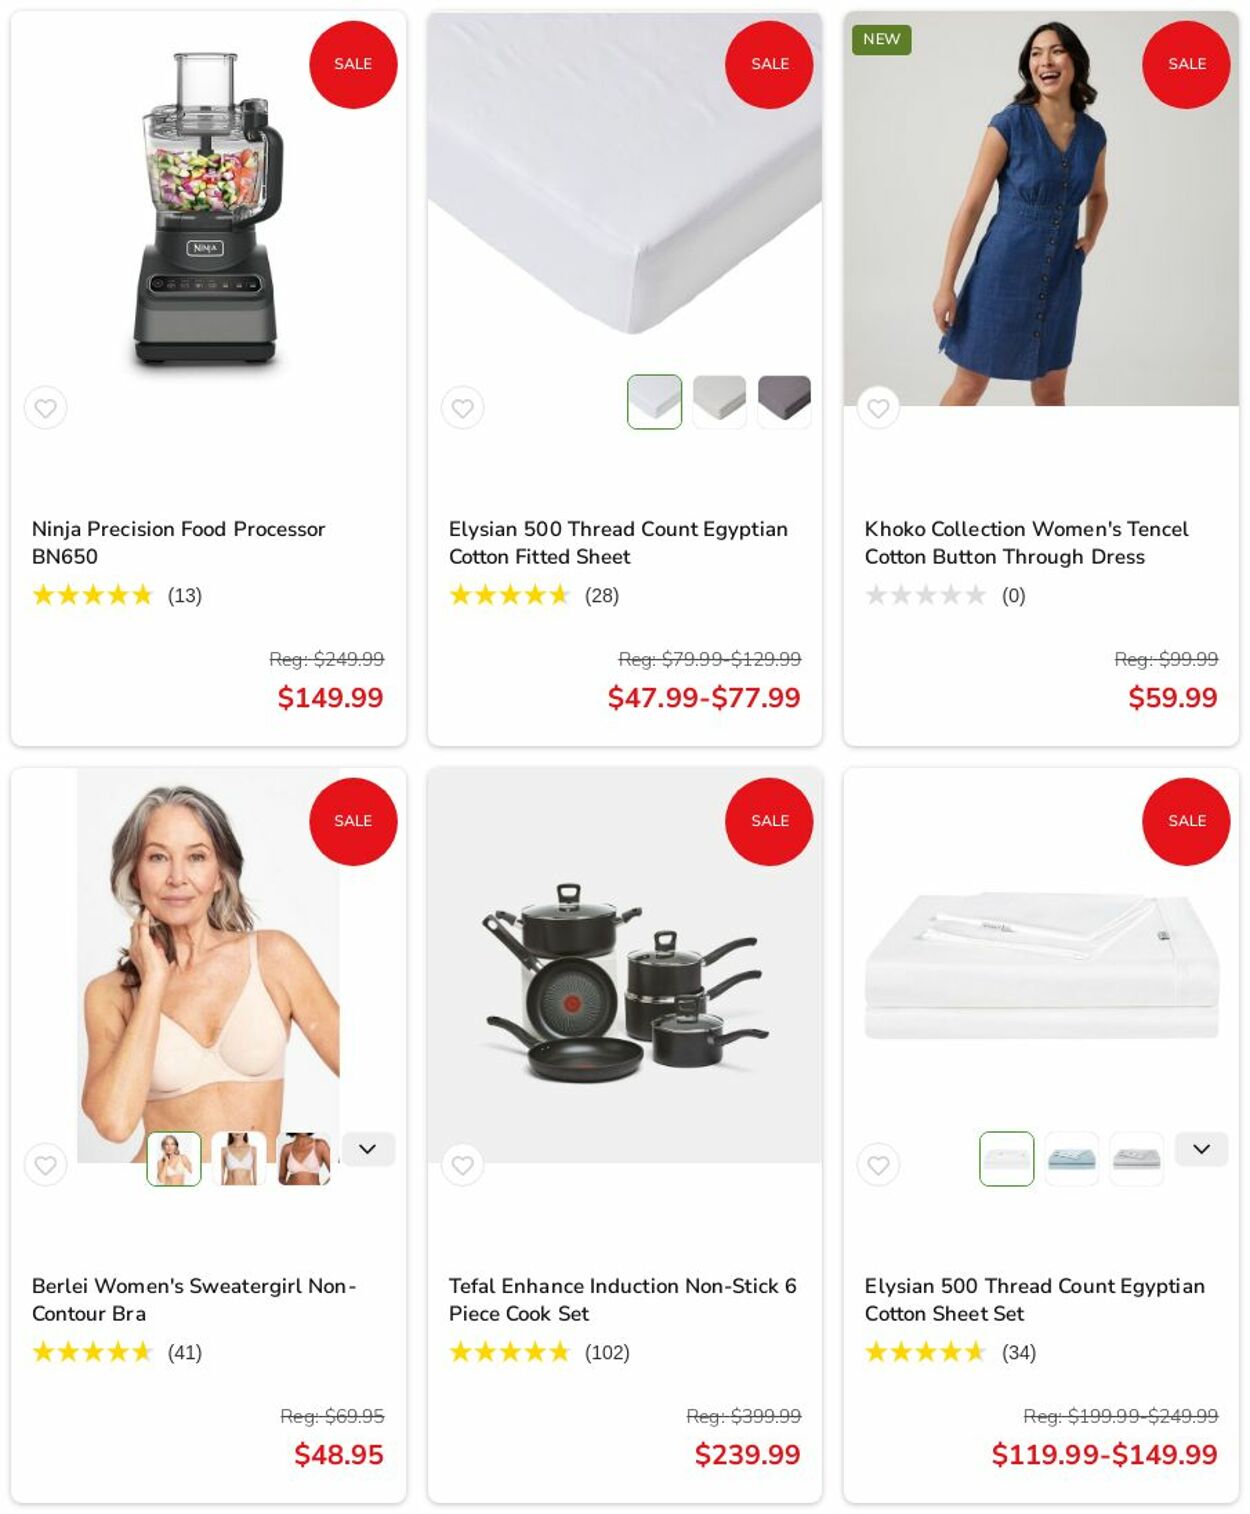Image resolution: width=1250 pixels, height=1514 pixels.
Task: Expand more colours for Berlei bra
Action: (x=368, y=1149)
